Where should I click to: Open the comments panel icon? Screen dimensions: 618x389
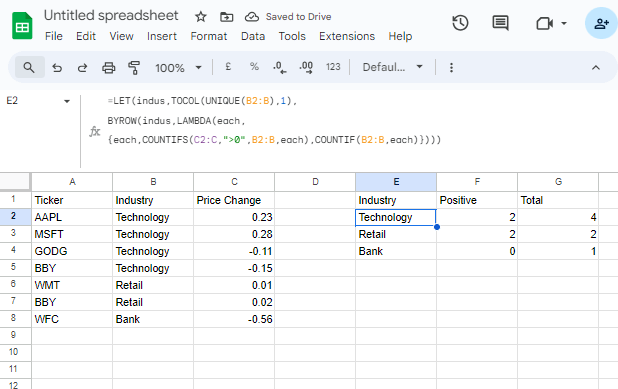pyautogui.click(x=500, y=23)
